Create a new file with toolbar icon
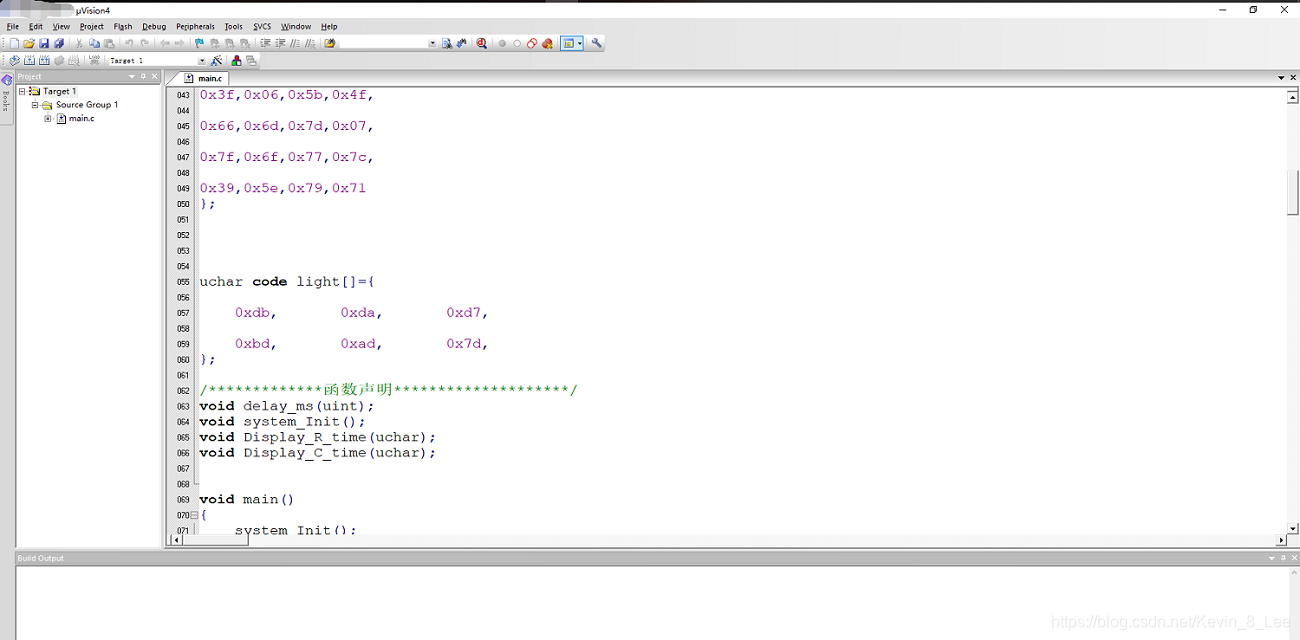This screenshot has height=640, width=1300. [14, 43]
